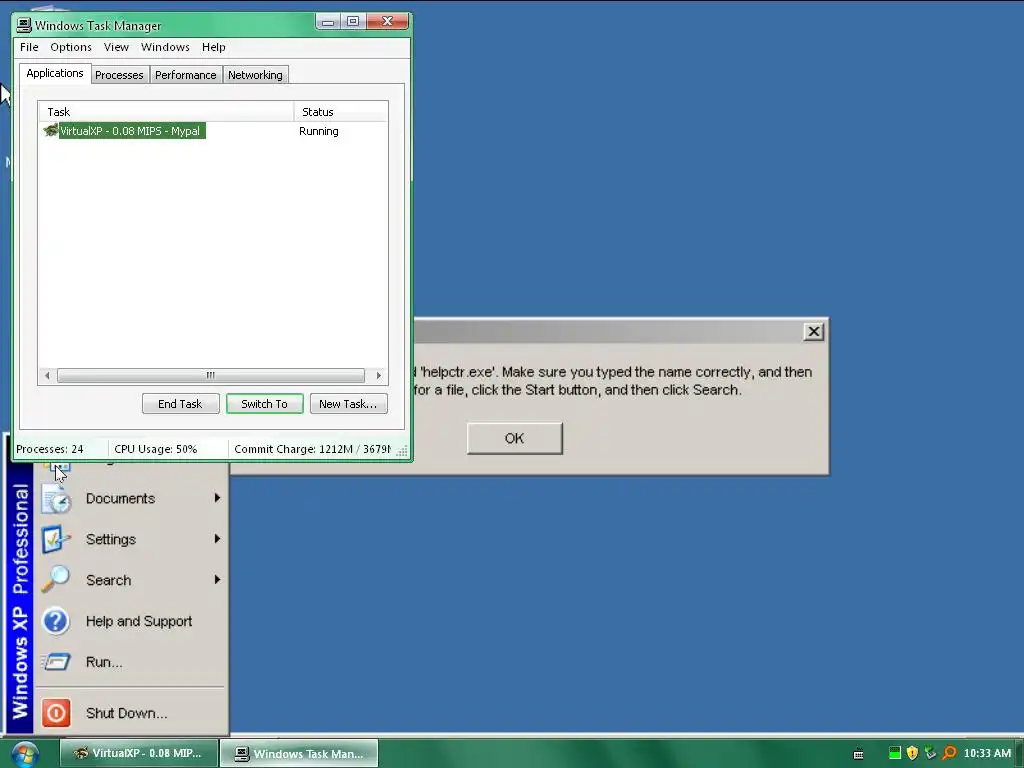Screen dimensions: 1024x768
Task: Click the Commit Charge status bar entry
Action: (312, 449)
